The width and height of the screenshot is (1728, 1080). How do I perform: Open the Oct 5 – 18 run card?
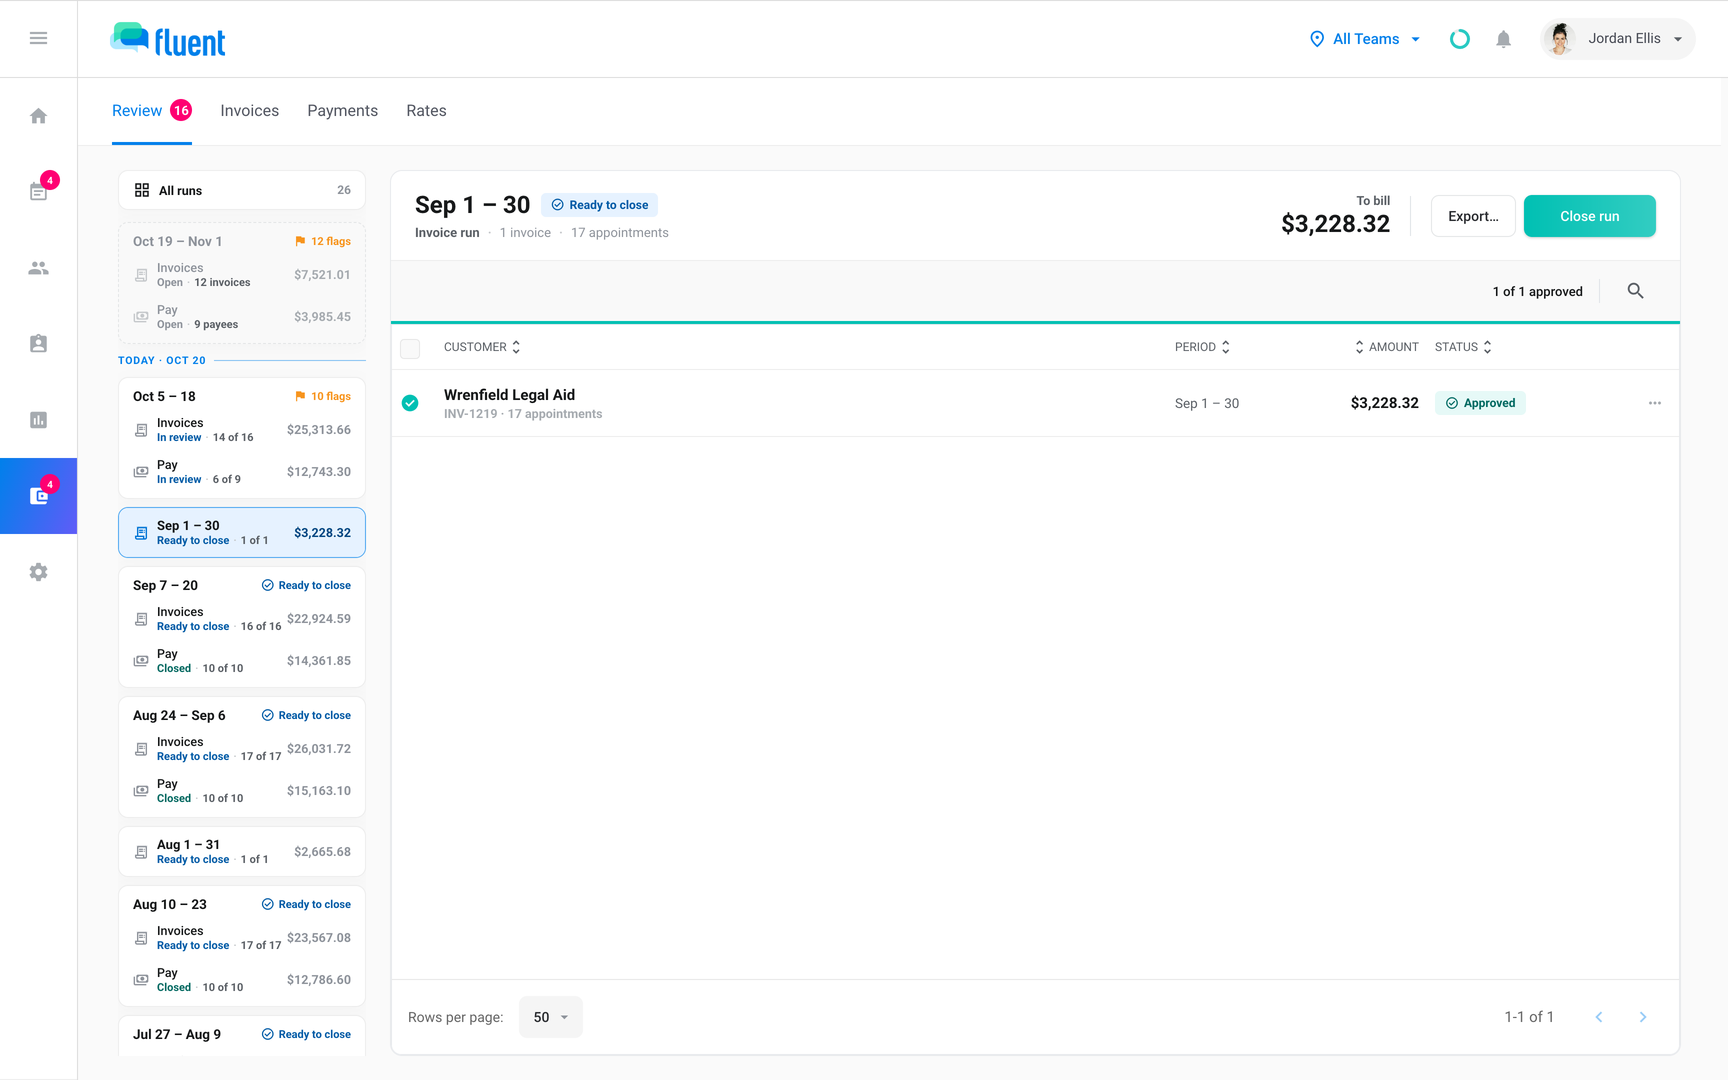click(x=242, y=438)
